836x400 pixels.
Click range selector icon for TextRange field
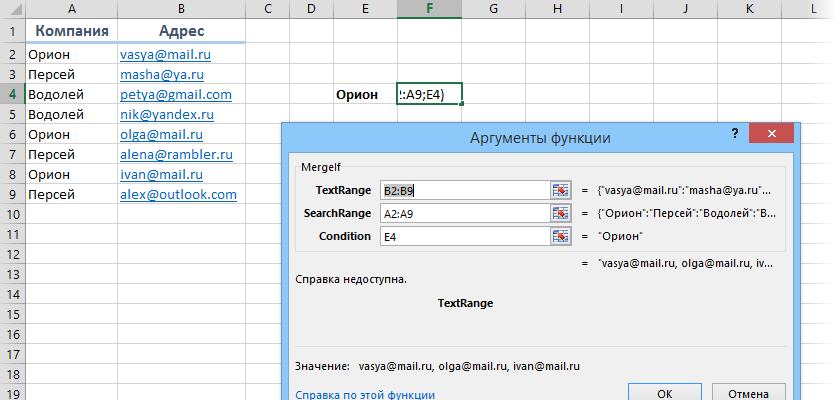561,190
